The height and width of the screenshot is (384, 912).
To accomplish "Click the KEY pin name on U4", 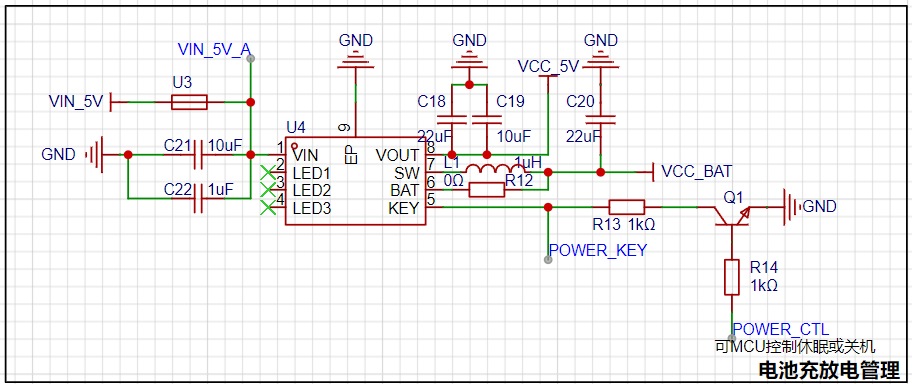I will point(404,208).
